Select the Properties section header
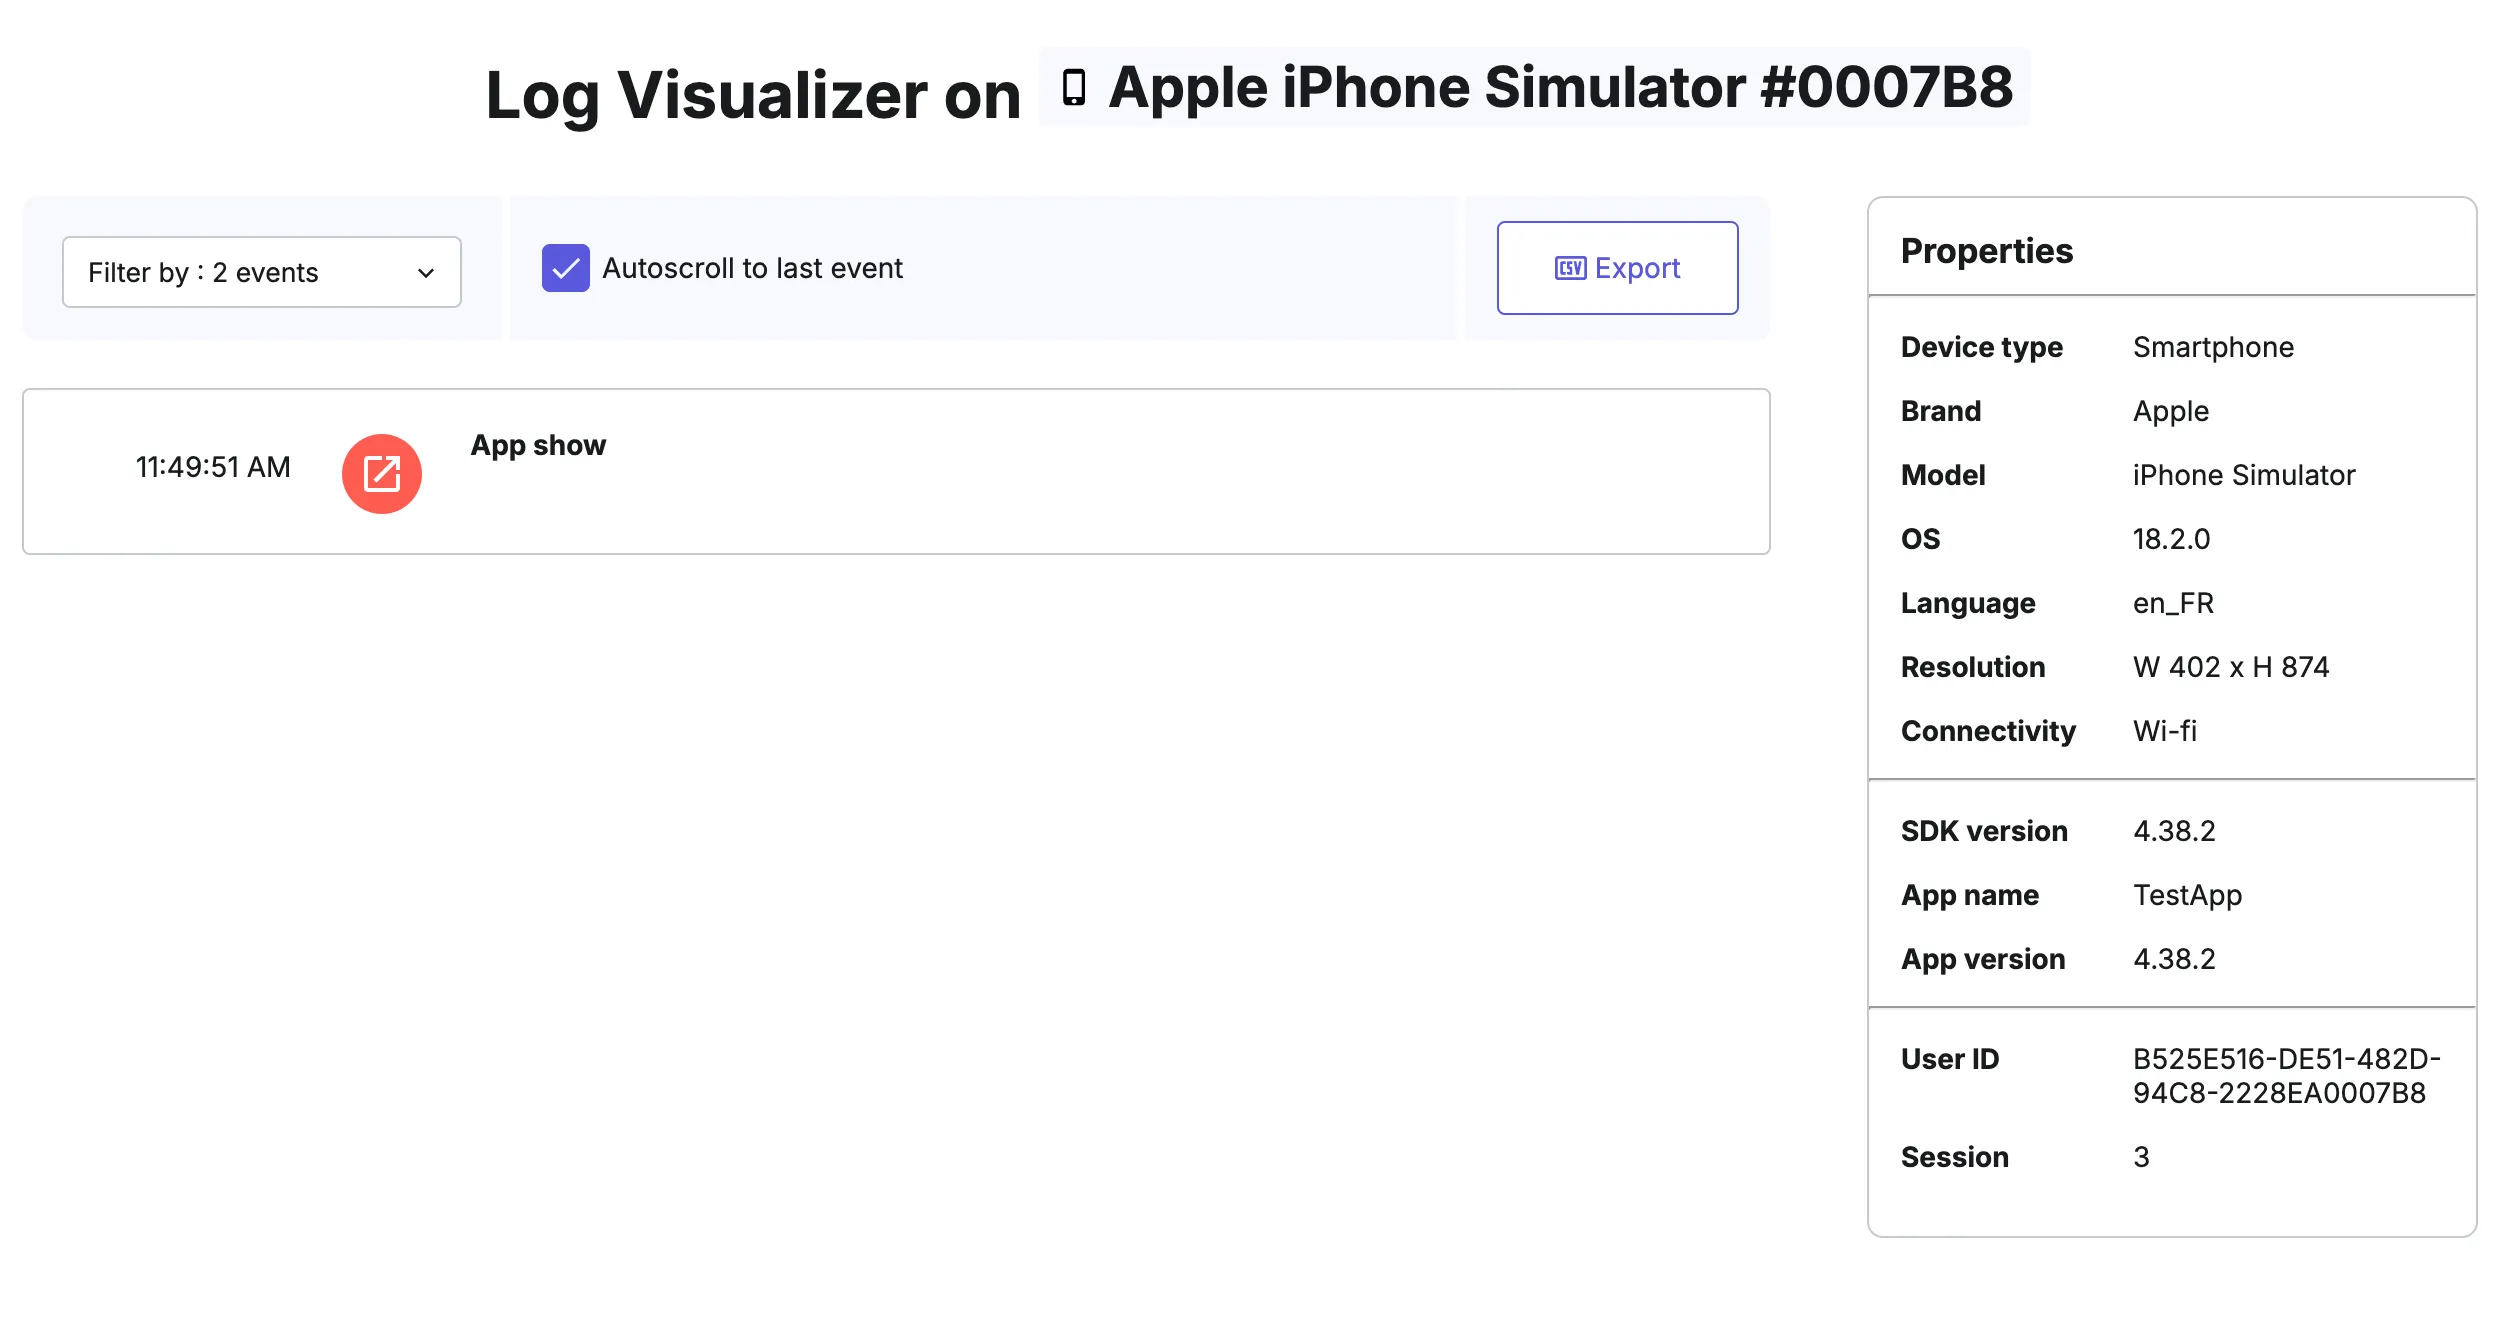2506x1326 pixels. pos(1986,251)
